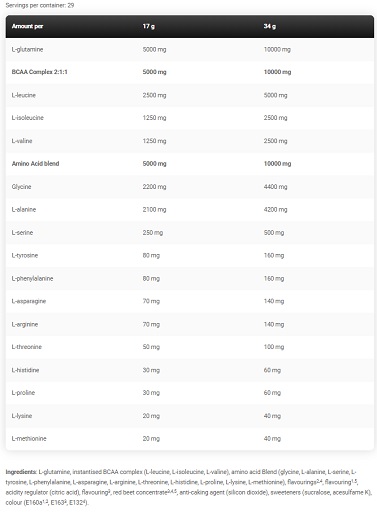Click the L-valine 2500 mg value
377x512 pixels.
275,141
